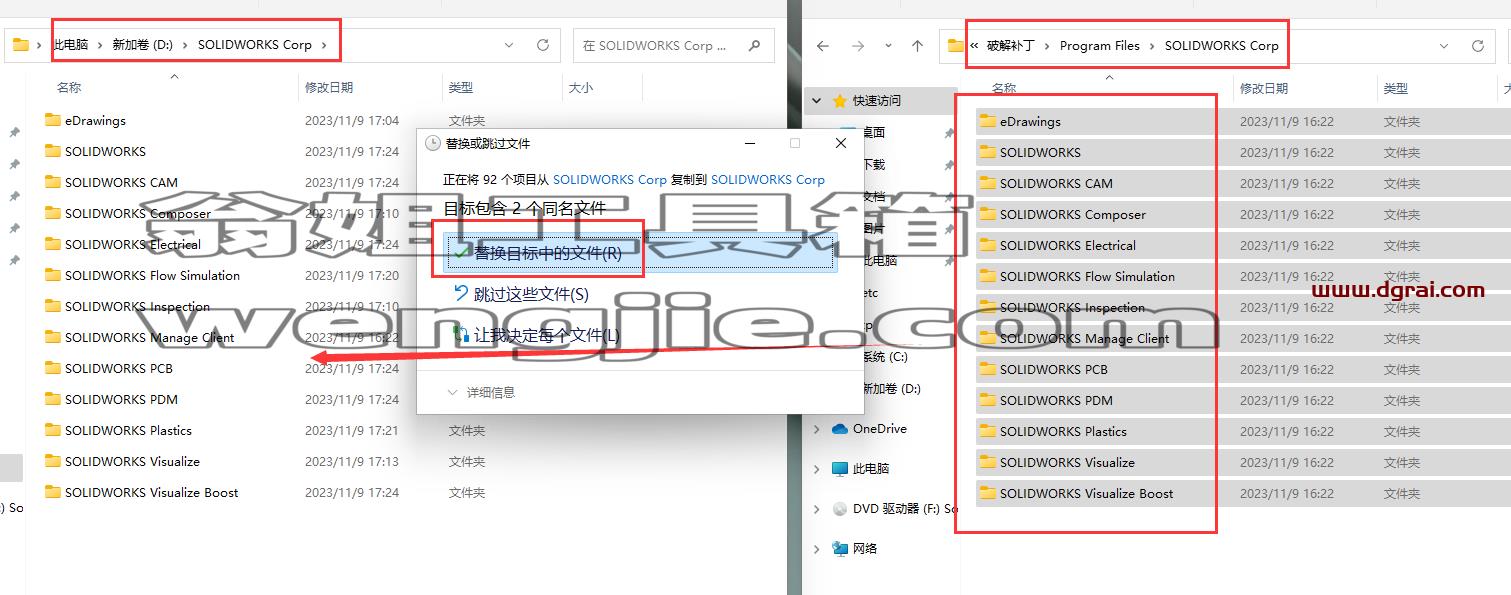1511x595 pixels.
Task: Go forward in right Explorer window
Action: pos(857,46)
